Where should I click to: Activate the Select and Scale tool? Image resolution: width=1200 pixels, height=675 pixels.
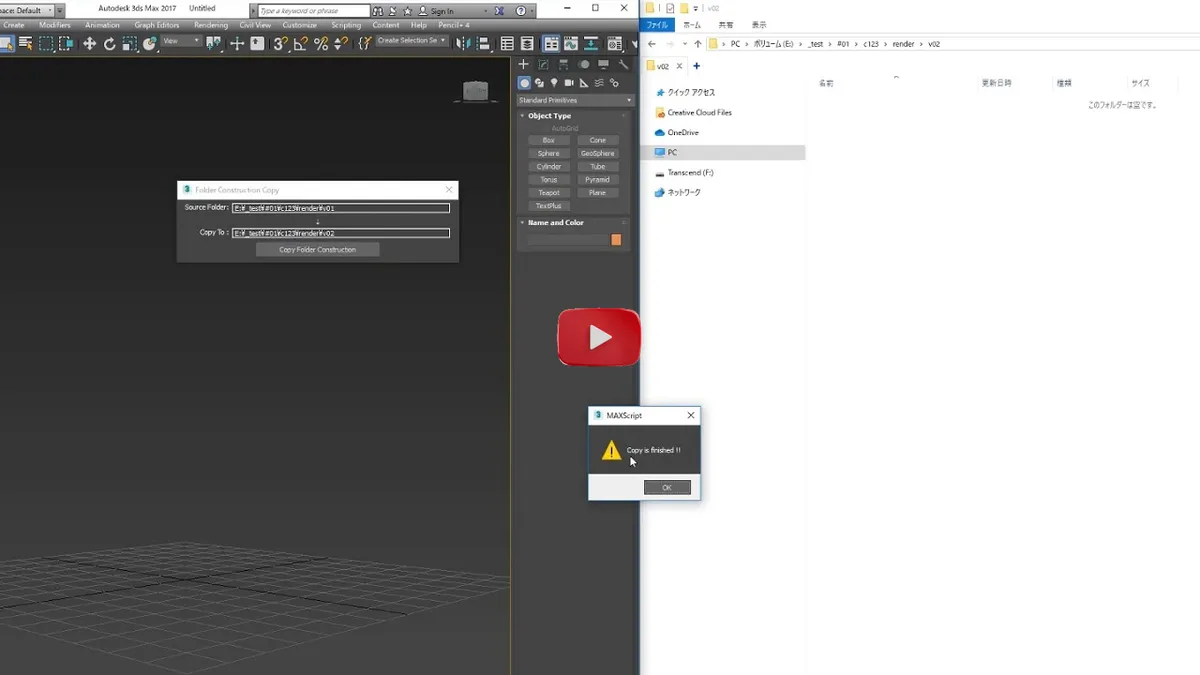tap(129, 43)
